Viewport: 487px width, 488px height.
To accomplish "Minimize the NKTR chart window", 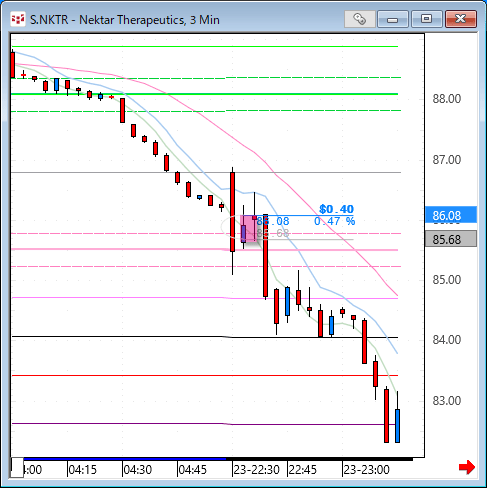I will point(393,19).
